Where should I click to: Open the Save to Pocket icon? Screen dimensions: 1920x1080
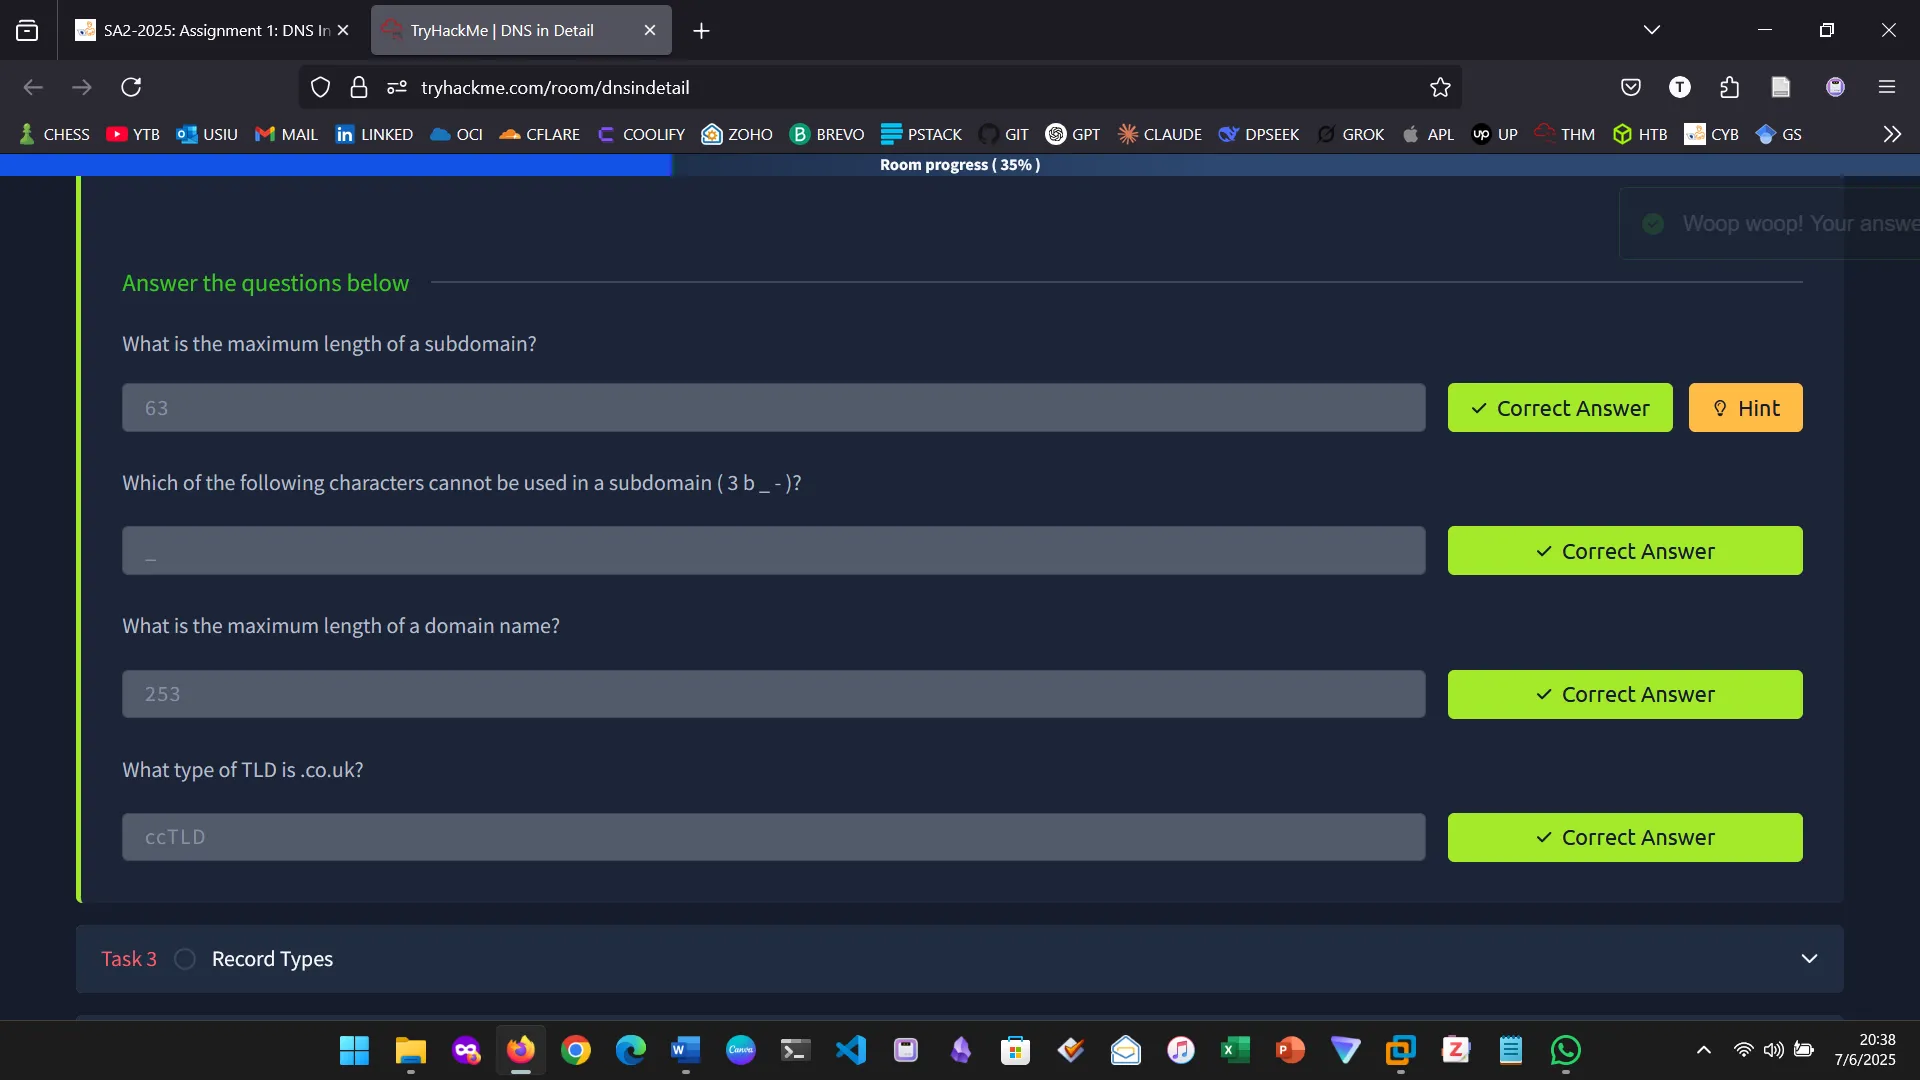click(x=1631, y=87)
